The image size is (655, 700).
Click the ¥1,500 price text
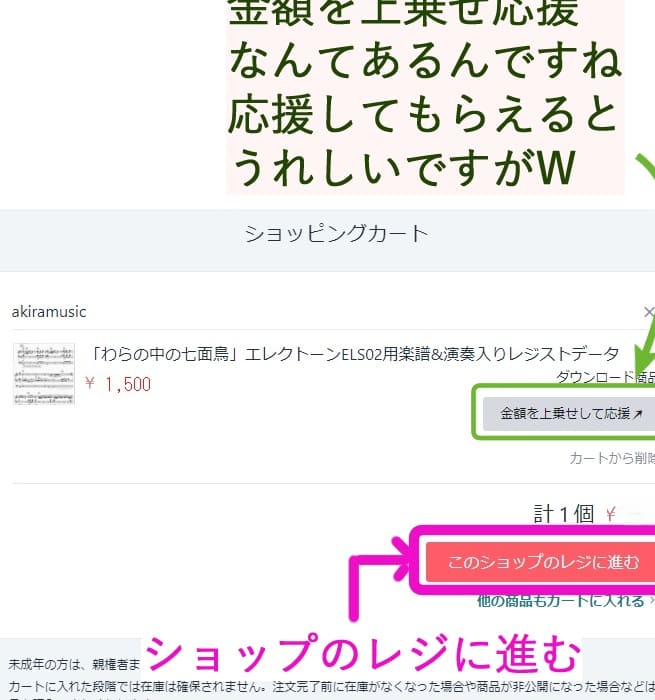(x=118, y=384)
